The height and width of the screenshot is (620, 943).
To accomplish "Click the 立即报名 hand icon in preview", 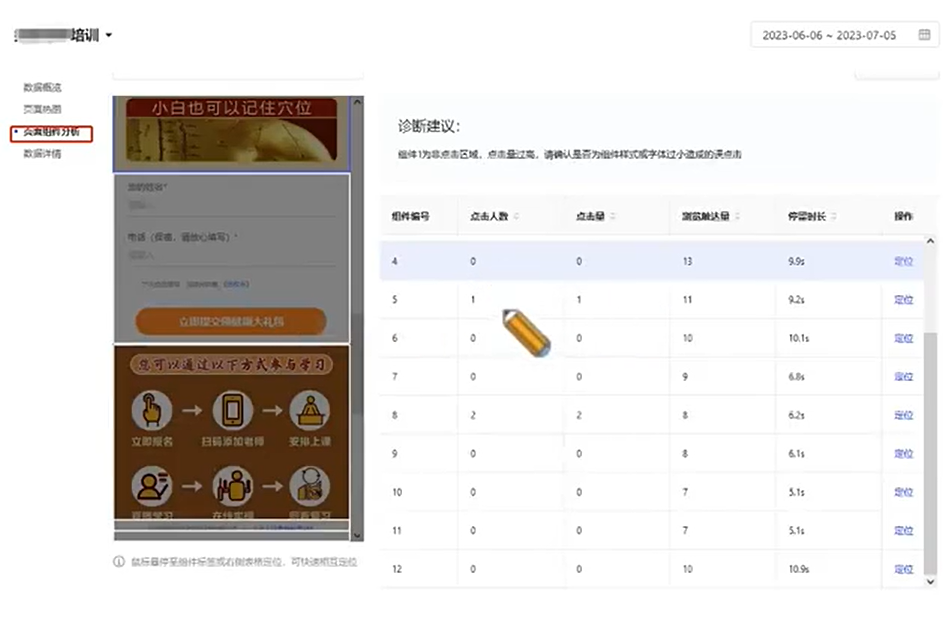I will [152, 411].
